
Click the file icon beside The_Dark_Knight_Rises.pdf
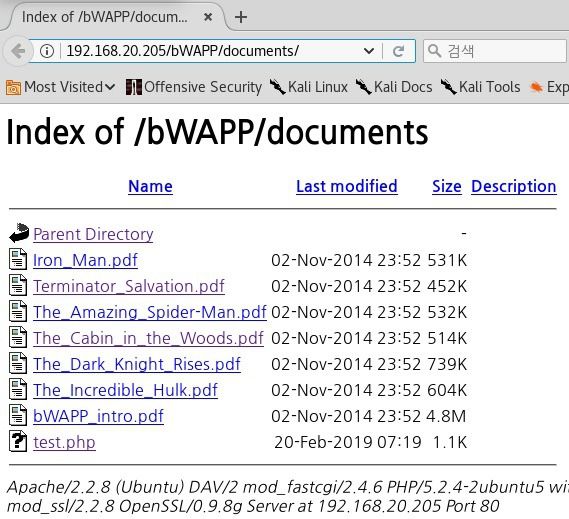18,363
